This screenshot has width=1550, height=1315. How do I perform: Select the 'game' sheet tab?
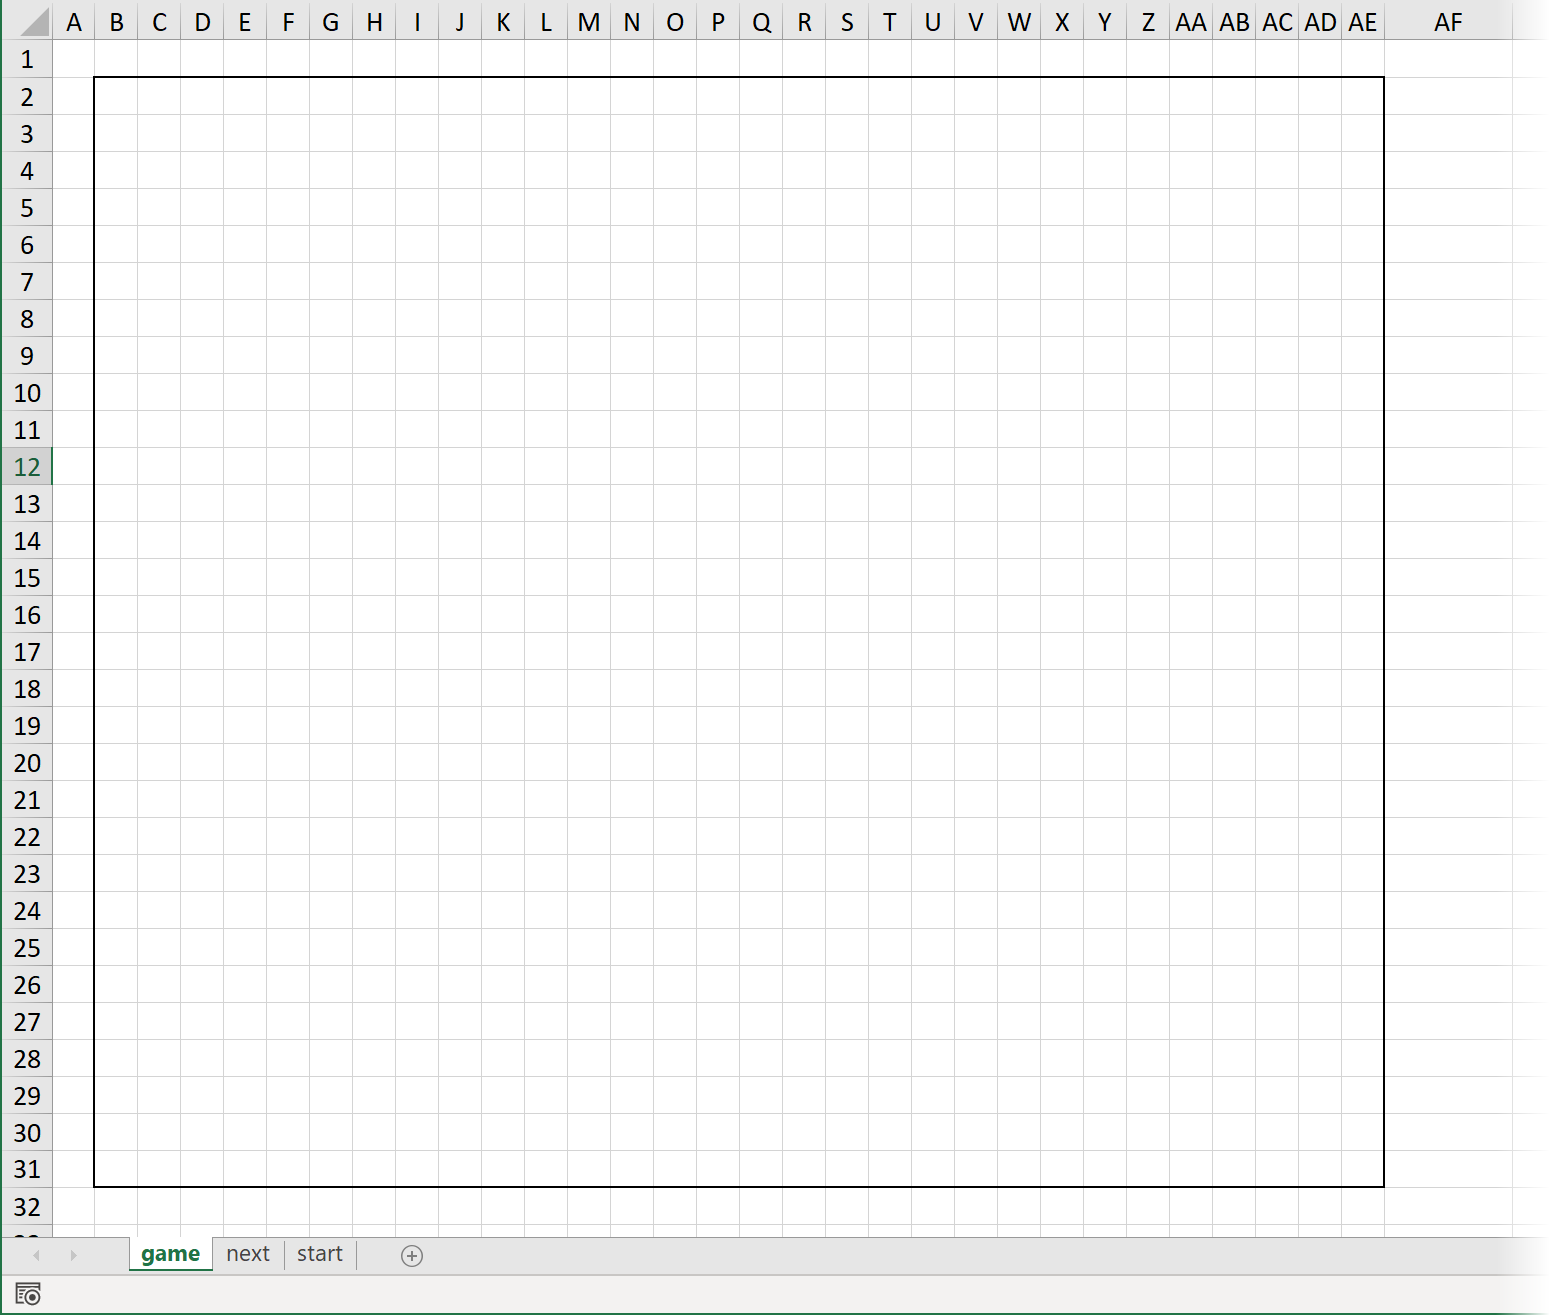coord(170,1254)
